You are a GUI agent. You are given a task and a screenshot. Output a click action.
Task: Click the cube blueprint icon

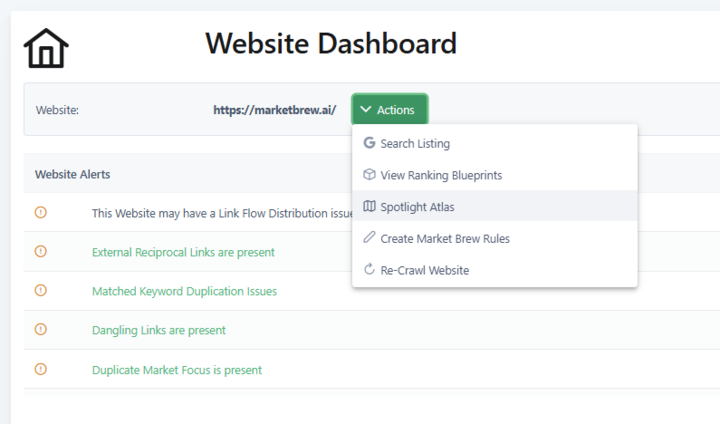pyautogui.click(x=369, y=175)
